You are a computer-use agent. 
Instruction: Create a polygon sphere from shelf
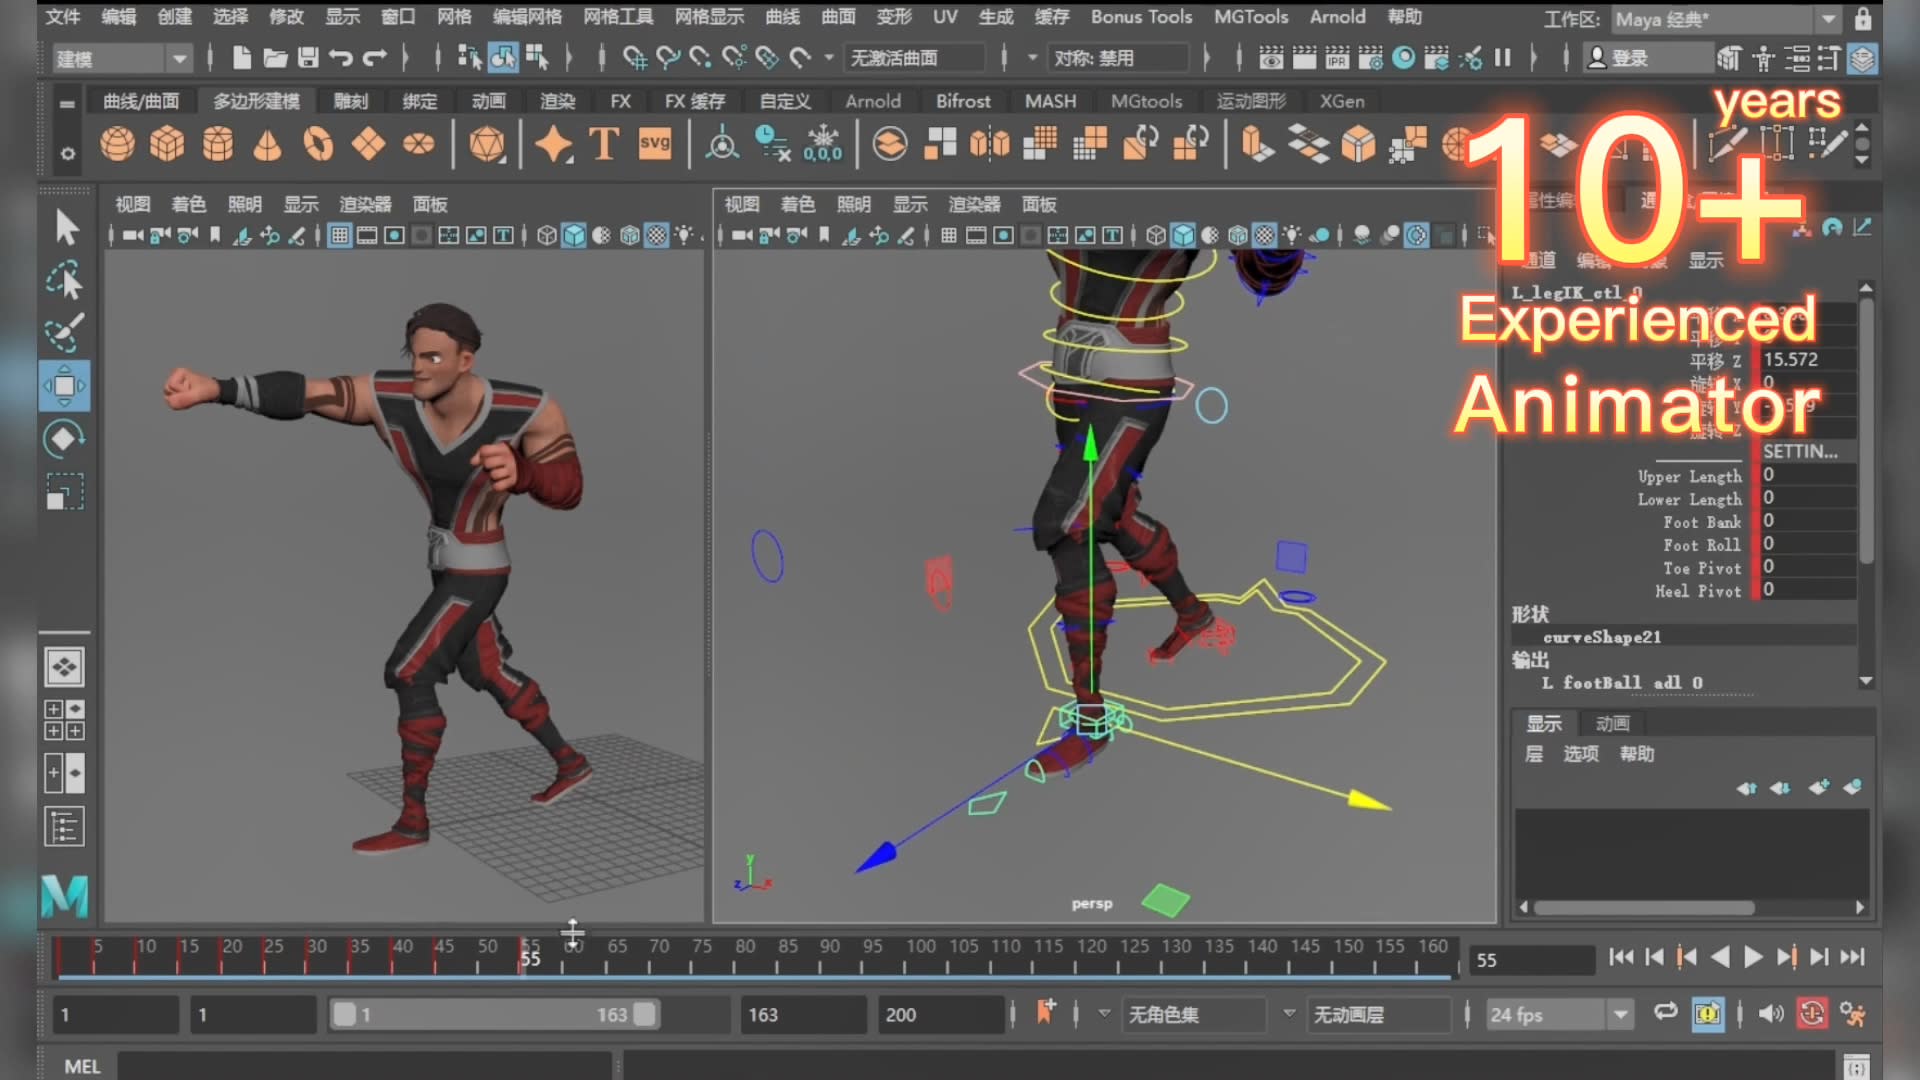[x=117, y=145]
